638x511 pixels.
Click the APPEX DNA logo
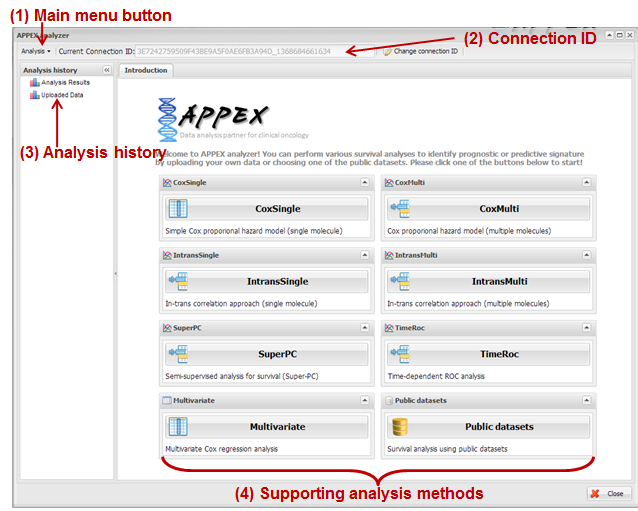(167, 119)
